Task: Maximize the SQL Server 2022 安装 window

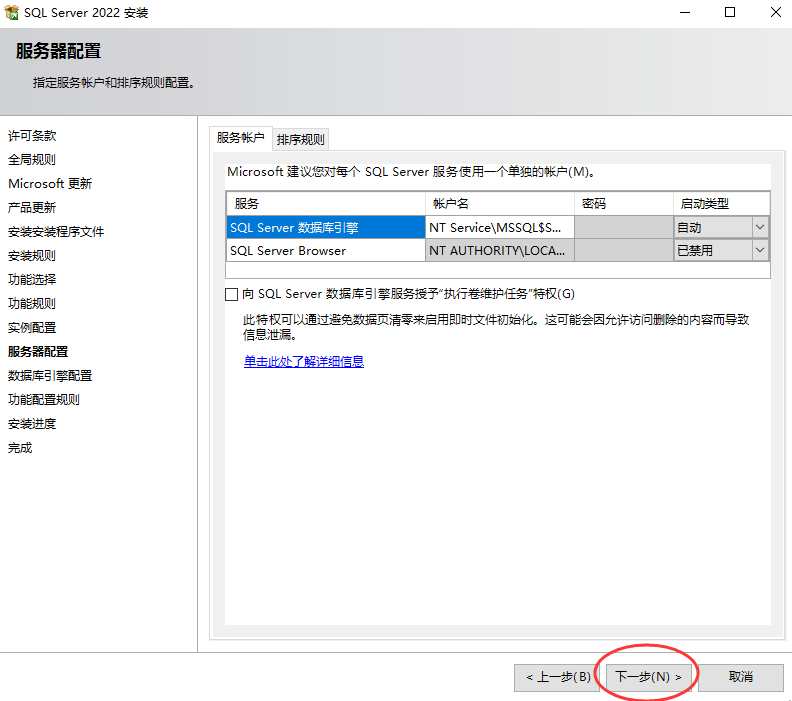Action: (x=730, y=12)
